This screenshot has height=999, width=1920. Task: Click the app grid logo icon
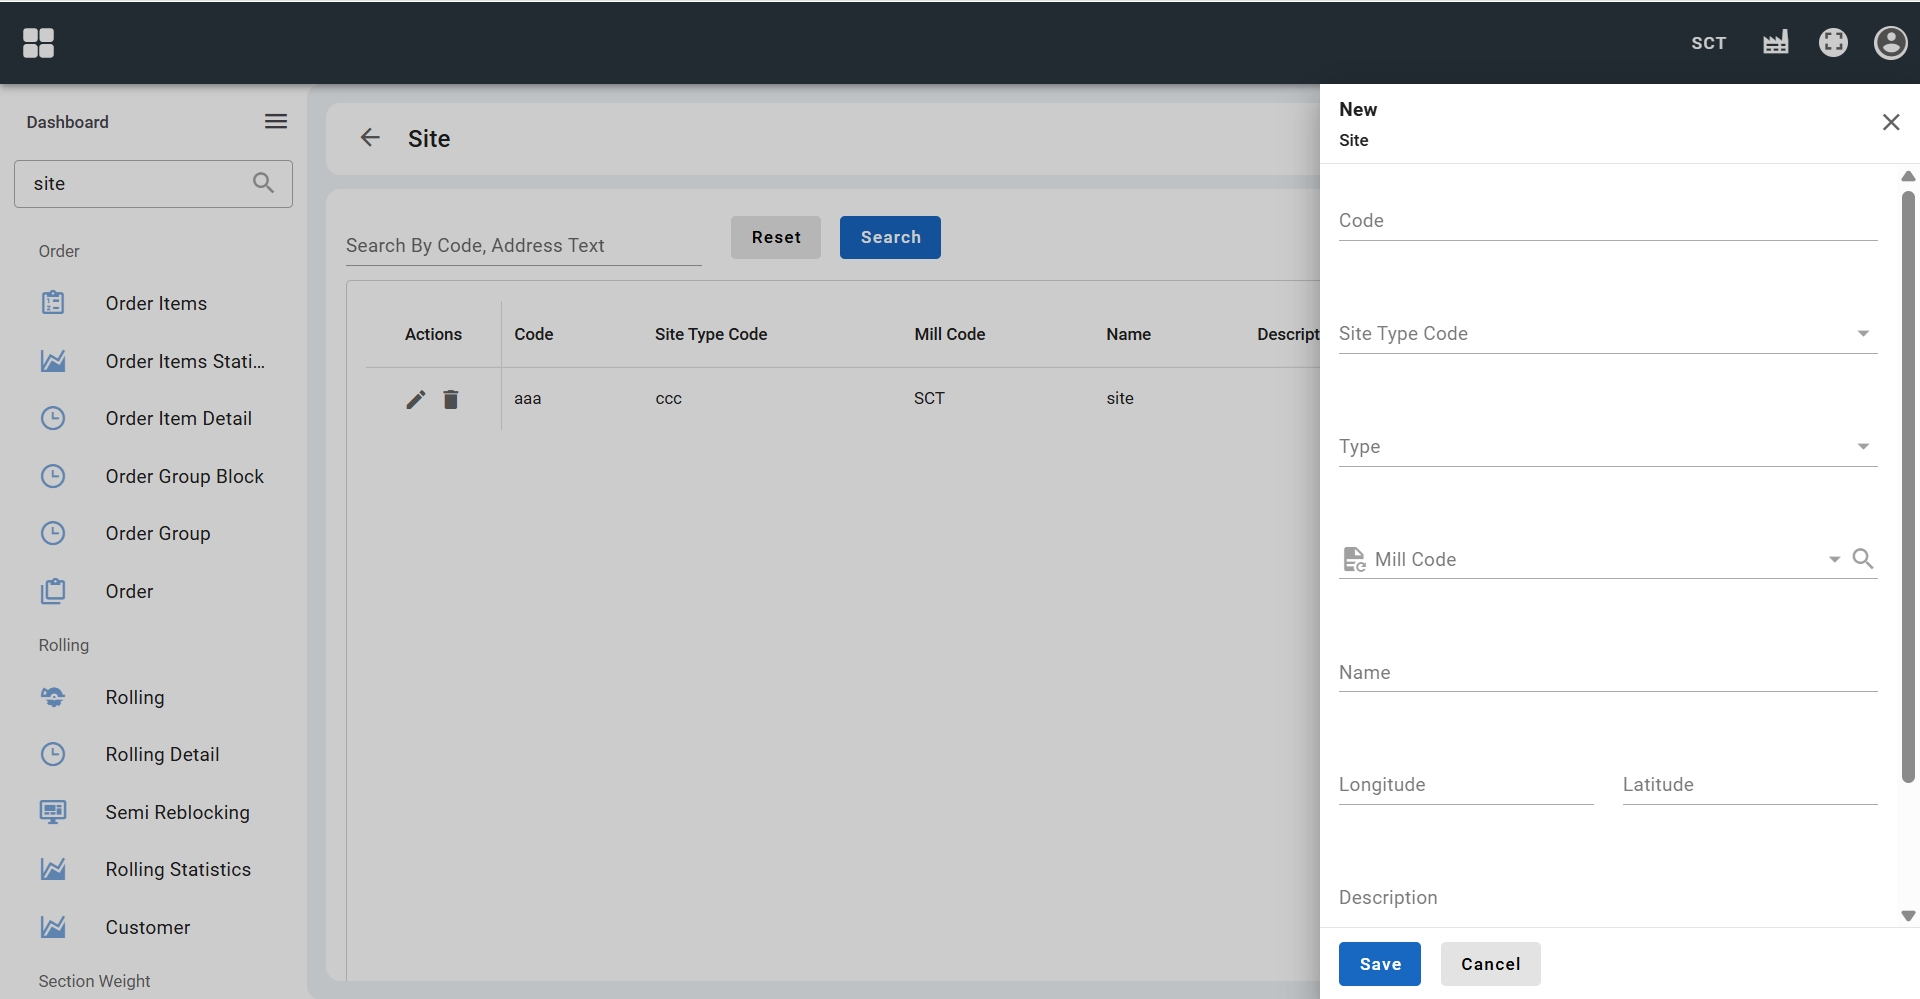coord(38,43)
